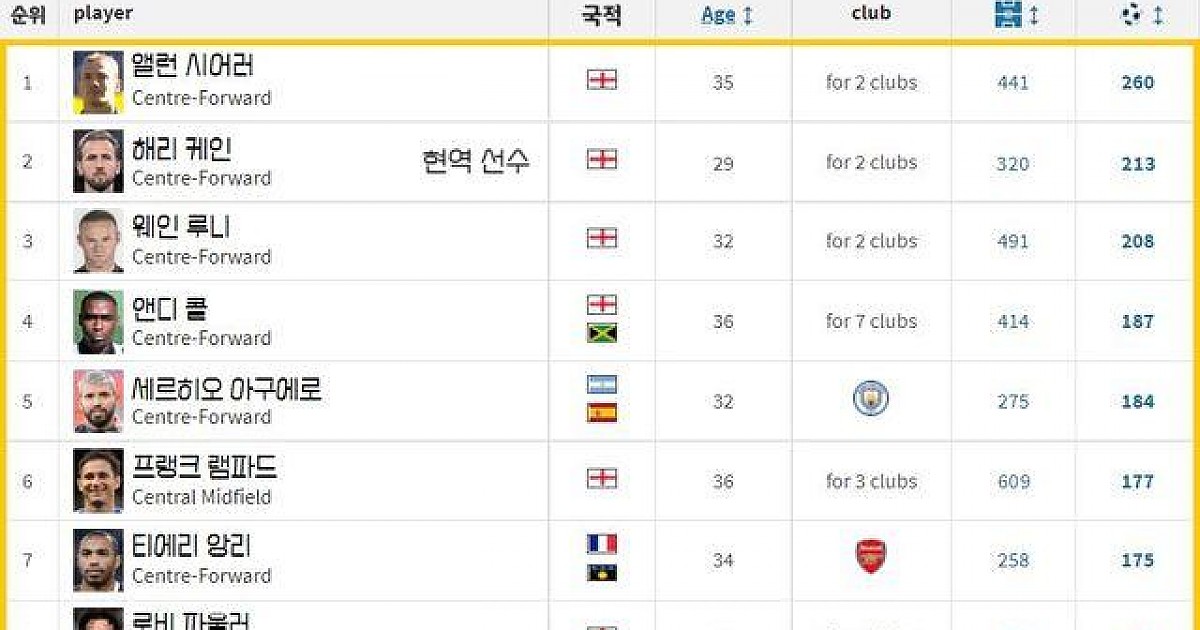Click Alan Shearer's 260 goals total
The image size is (1200, 630).
pyautogui.click(x=1137, y=83)
